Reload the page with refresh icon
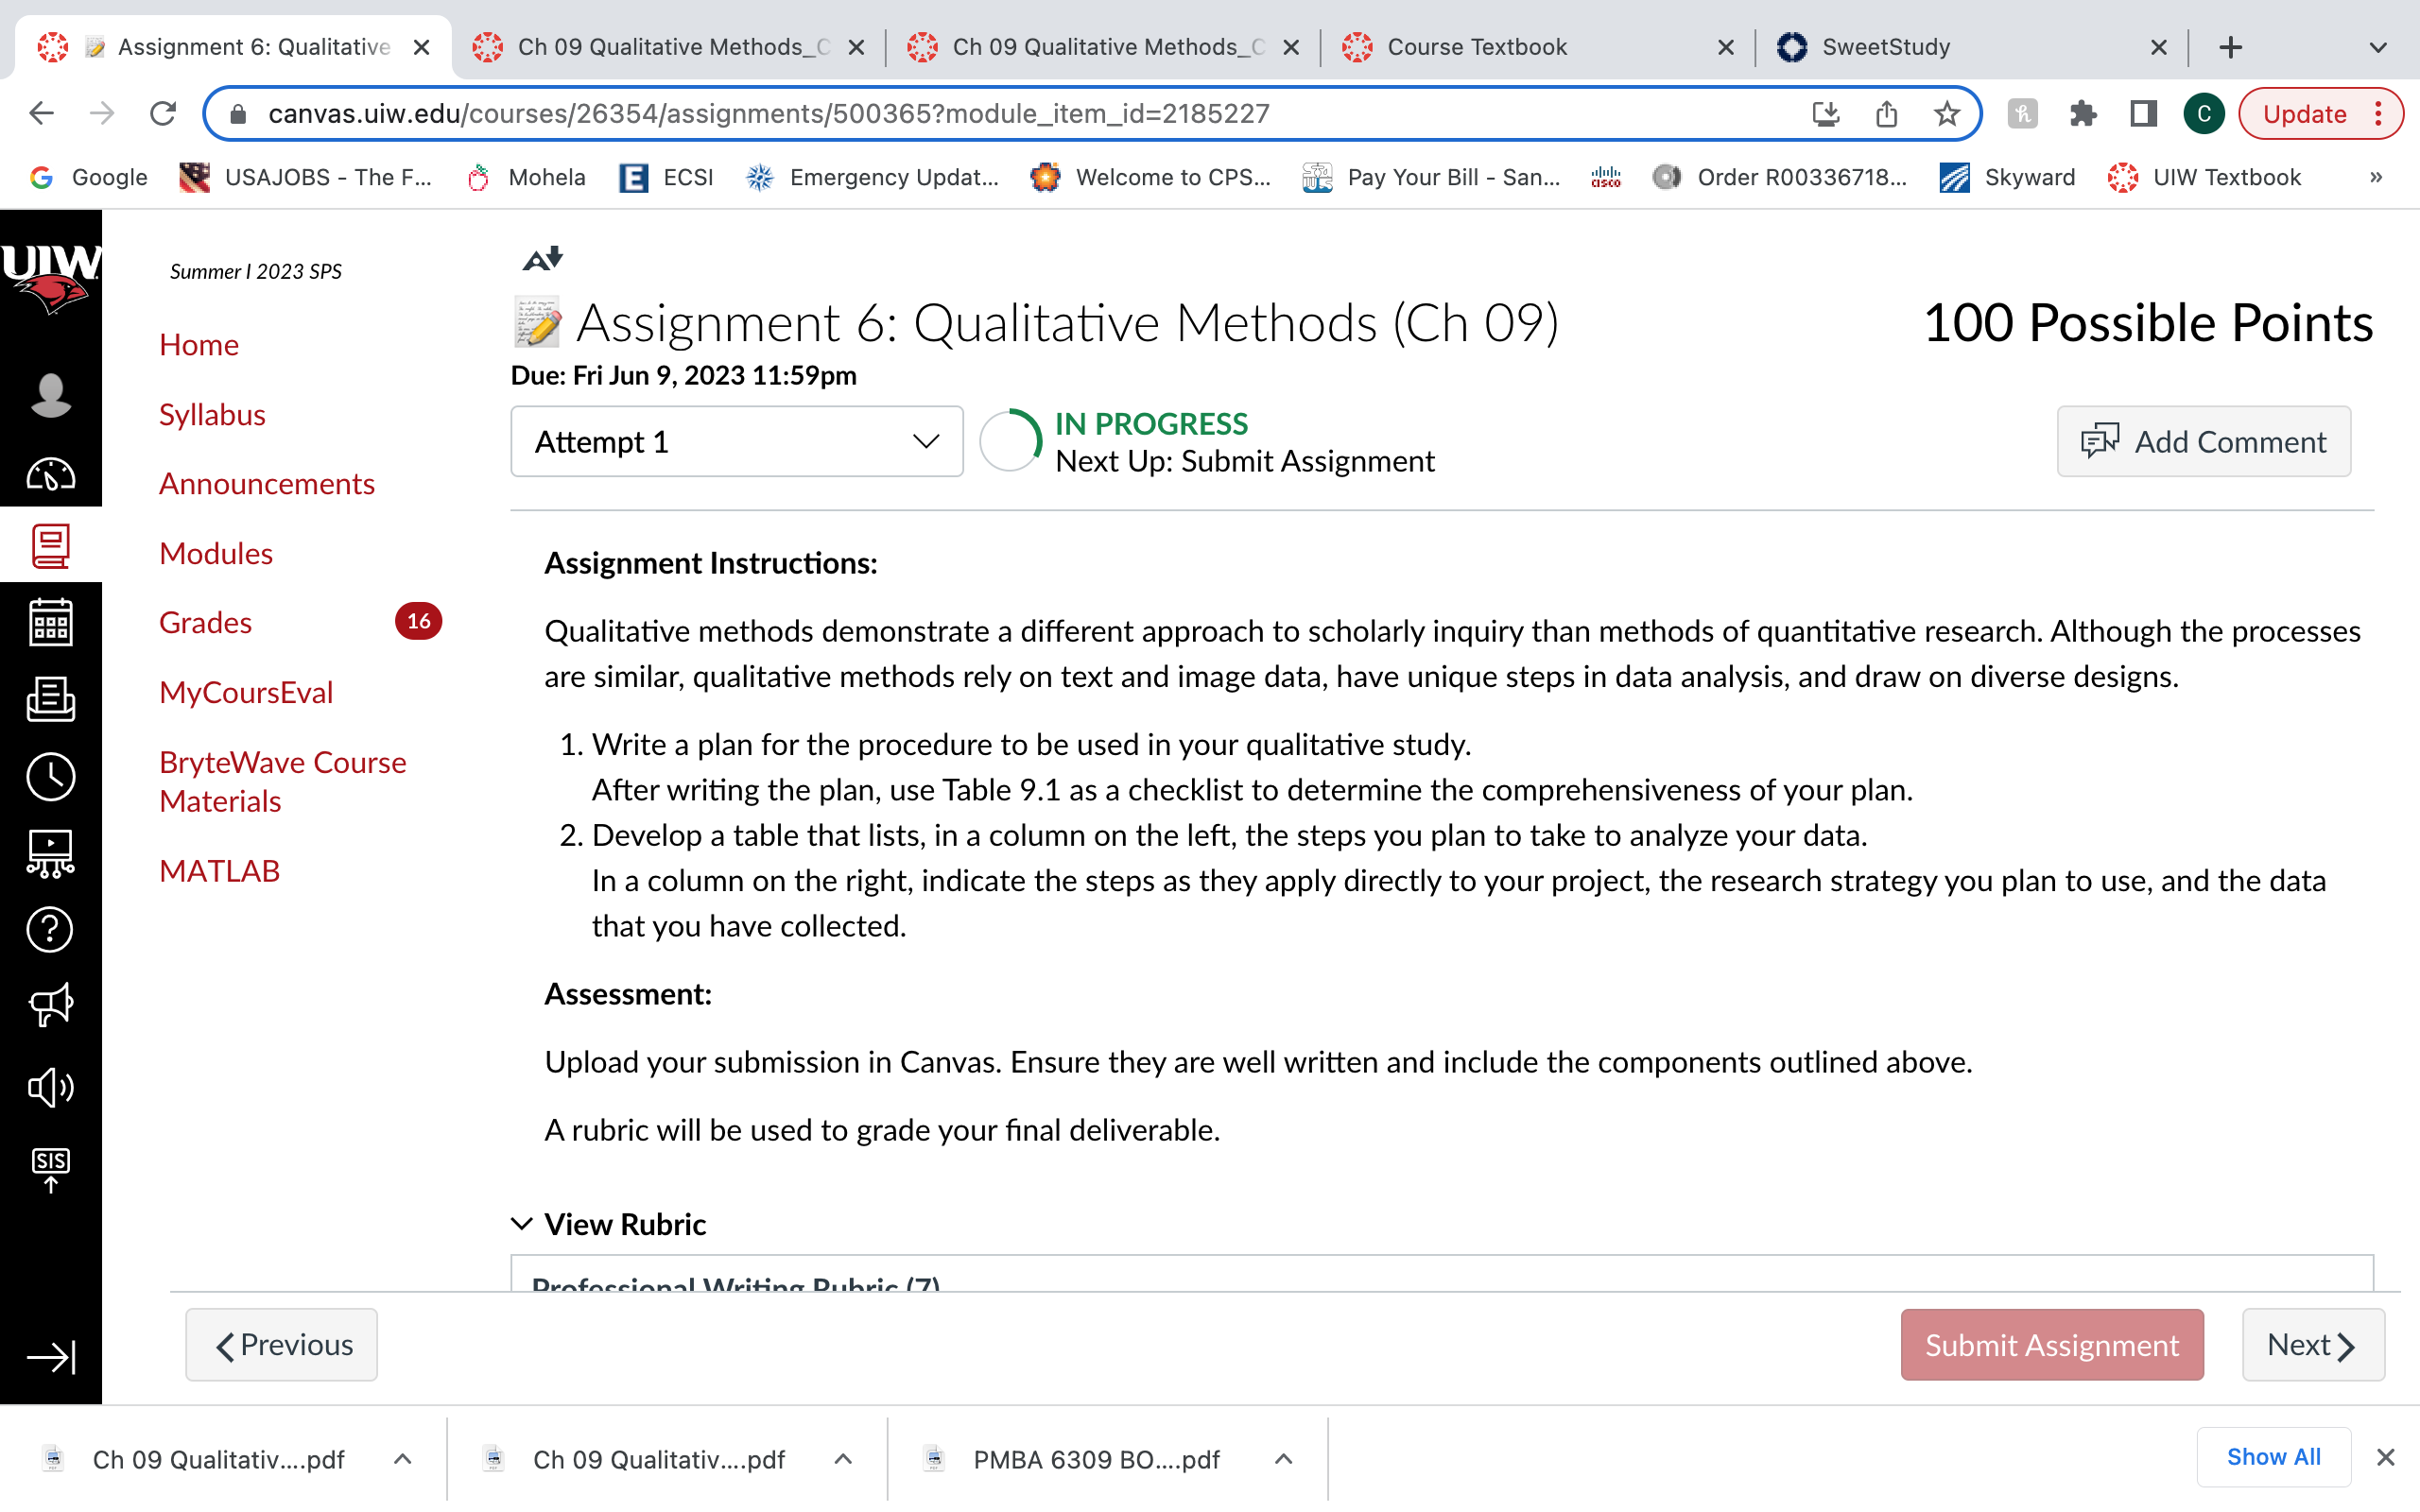 click(x=163, y=114)
